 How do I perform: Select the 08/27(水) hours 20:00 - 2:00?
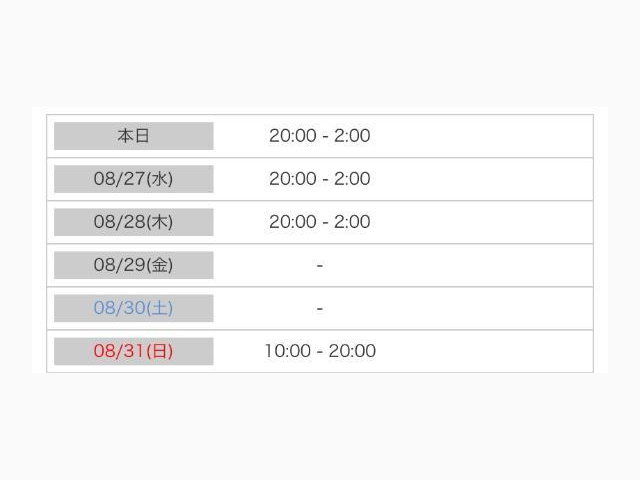[319, 179]
